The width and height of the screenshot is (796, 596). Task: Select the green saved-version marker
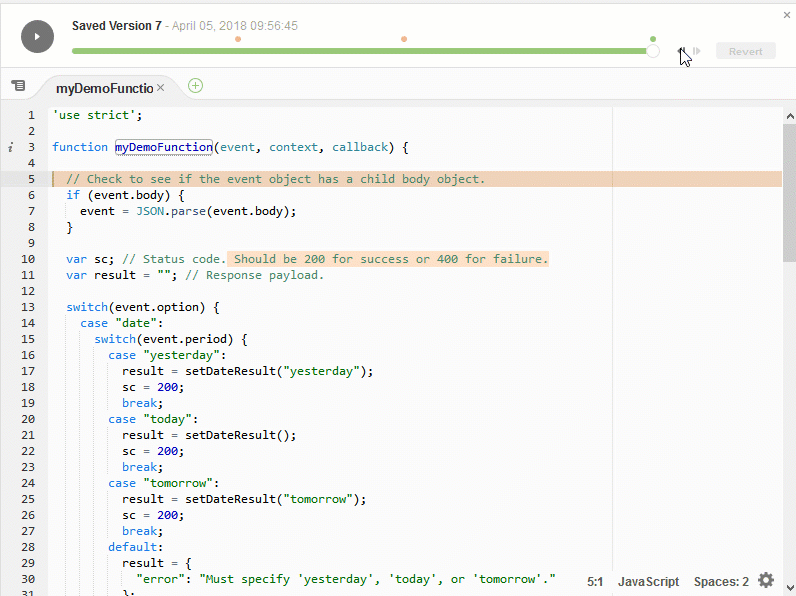[653, 39]
